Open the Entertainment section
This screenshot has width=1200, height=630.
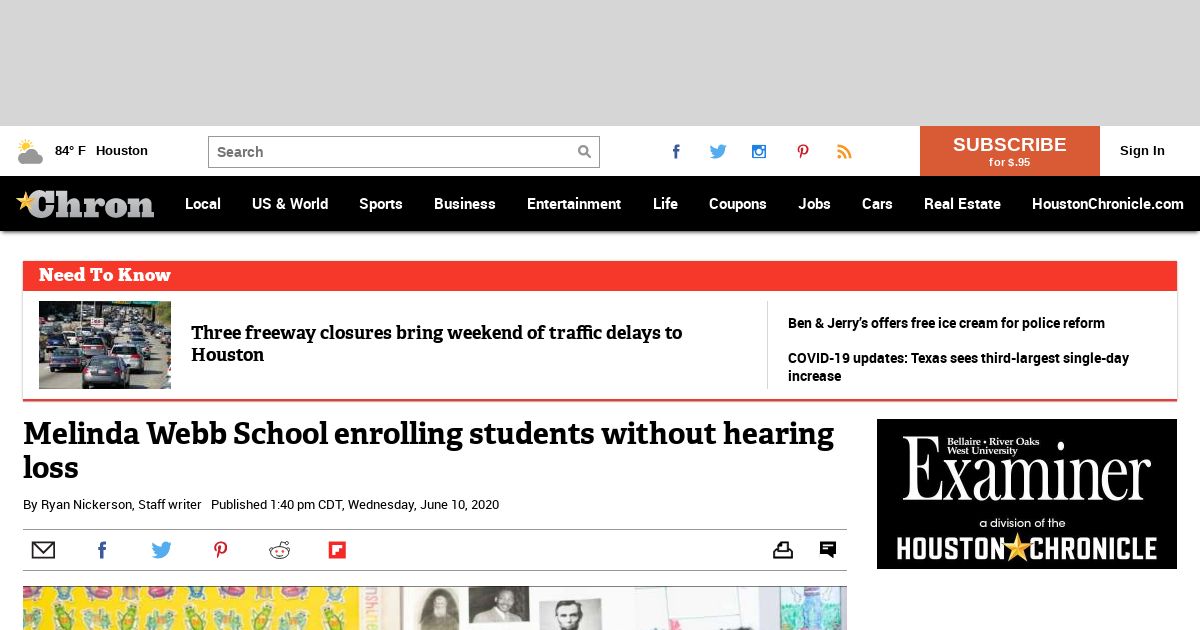click(574, 204)
